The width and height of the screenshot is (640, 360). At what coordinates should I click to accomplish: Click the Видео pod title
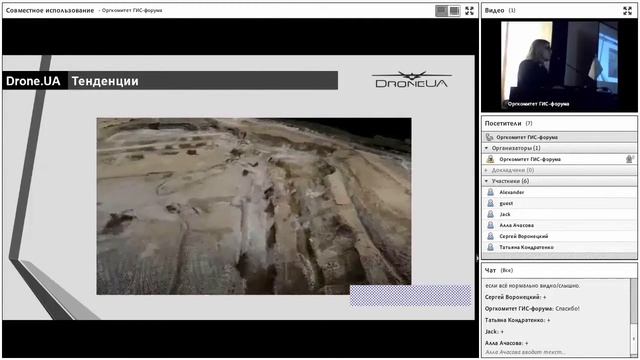tap(494, 11)
